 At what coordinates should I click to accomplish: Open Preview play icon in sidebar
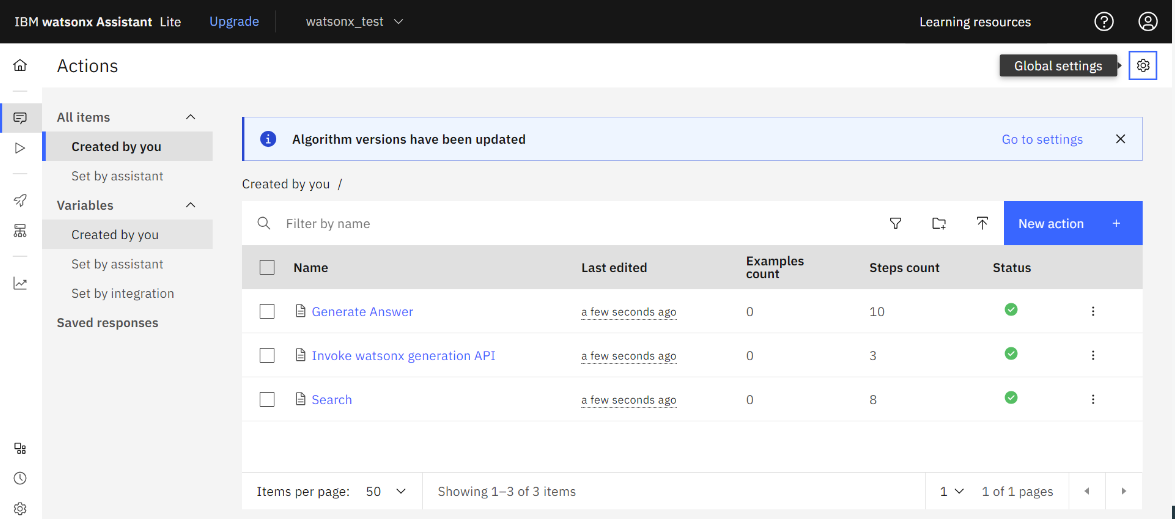[20, 148]
